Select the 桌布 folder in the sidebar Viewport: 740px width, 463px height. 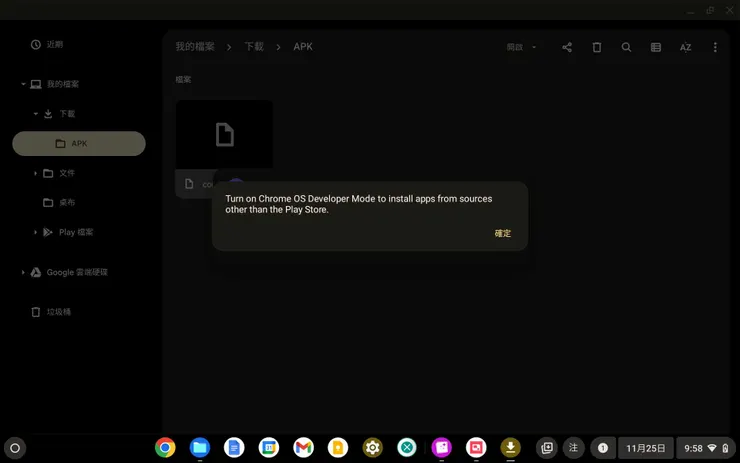click(x=66, y=202)
